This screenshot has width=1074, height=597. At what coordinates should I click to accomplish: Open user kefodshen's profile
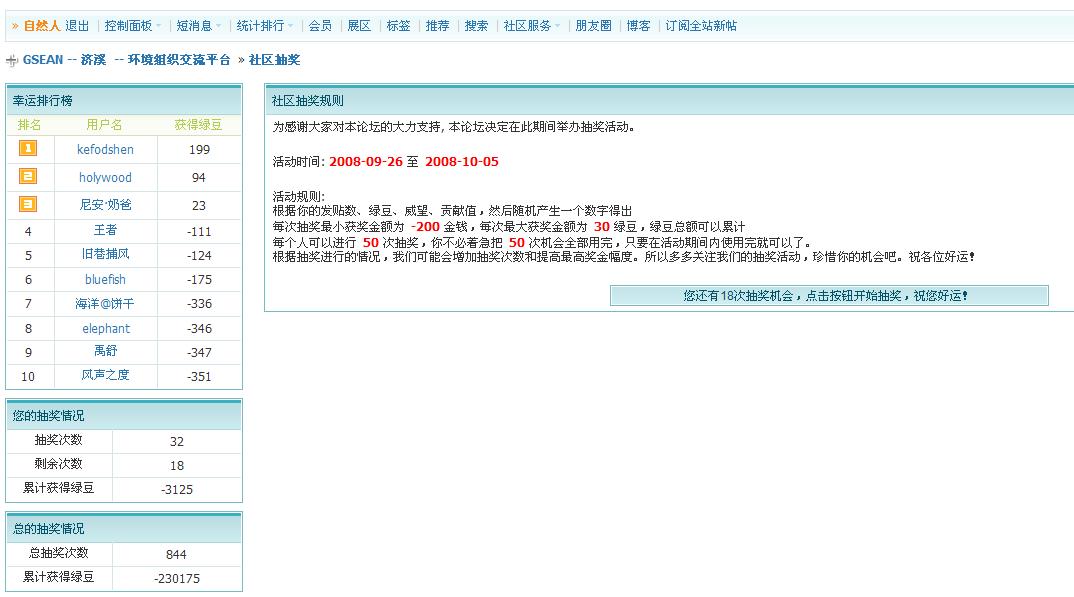pyautogui.click(x=105, y=149)
